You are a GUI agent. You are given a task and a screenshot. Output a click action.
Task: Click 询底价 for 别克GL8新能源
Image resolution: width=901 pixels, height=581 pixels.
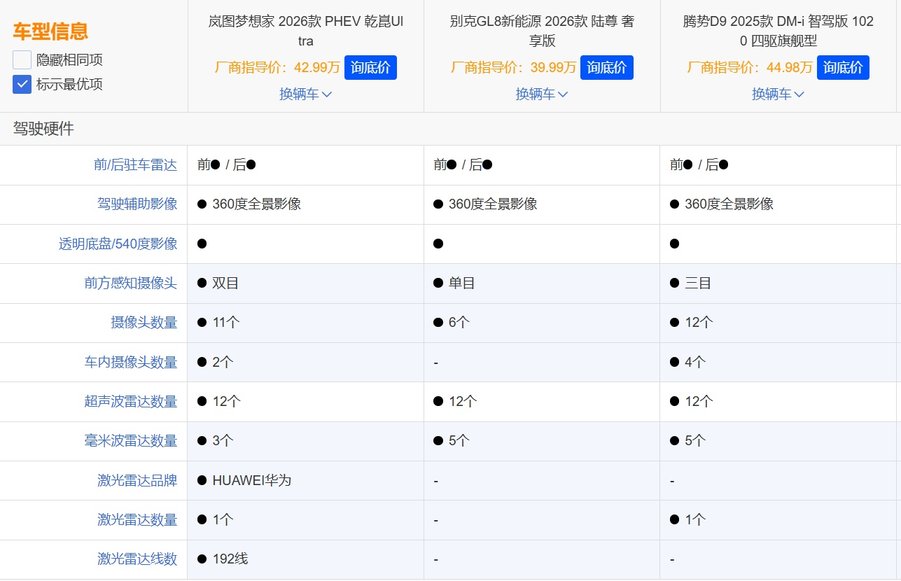[x=607, y=68]
